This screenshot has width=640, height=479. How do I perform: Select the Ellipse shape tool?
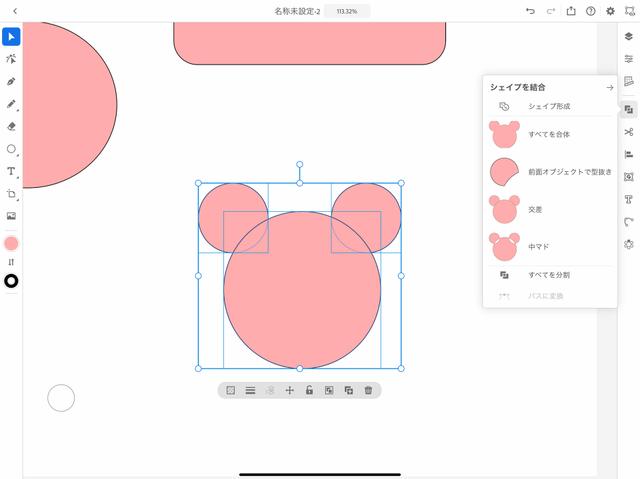click(x=11, y=149)
